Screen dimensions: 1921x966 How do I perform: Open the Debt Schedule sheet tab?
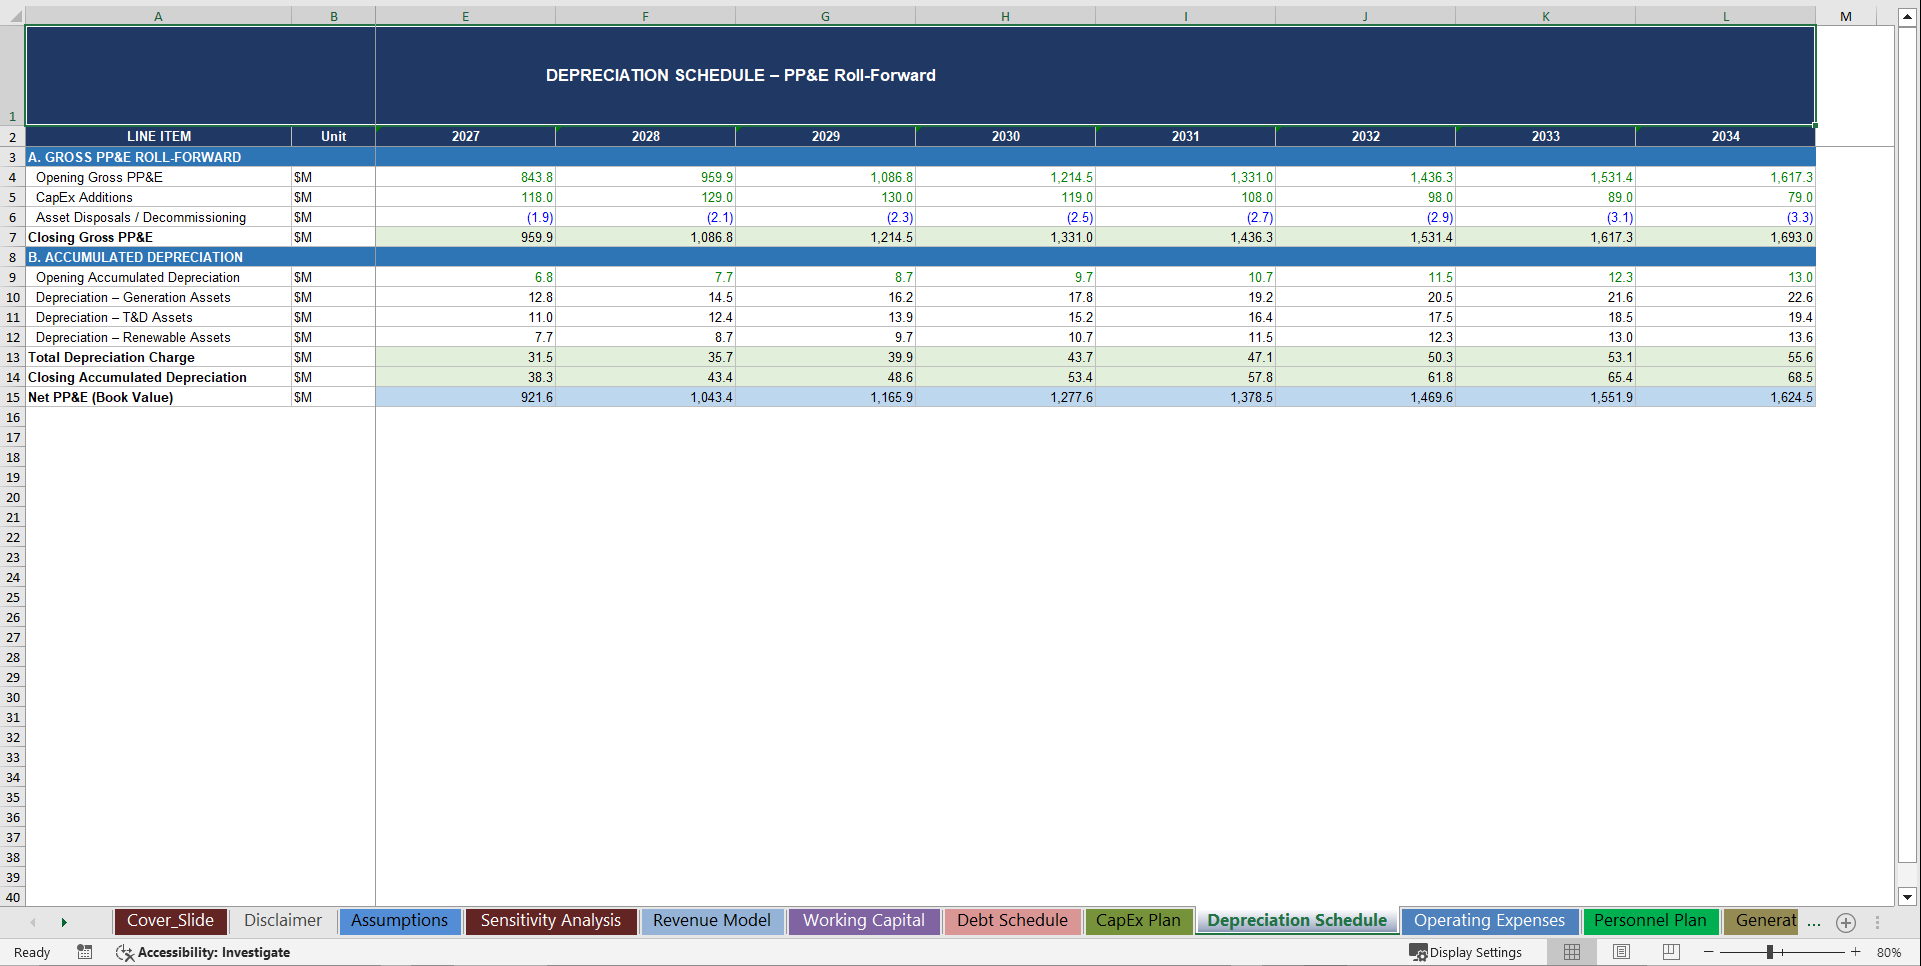click(x=1012, y=920)
